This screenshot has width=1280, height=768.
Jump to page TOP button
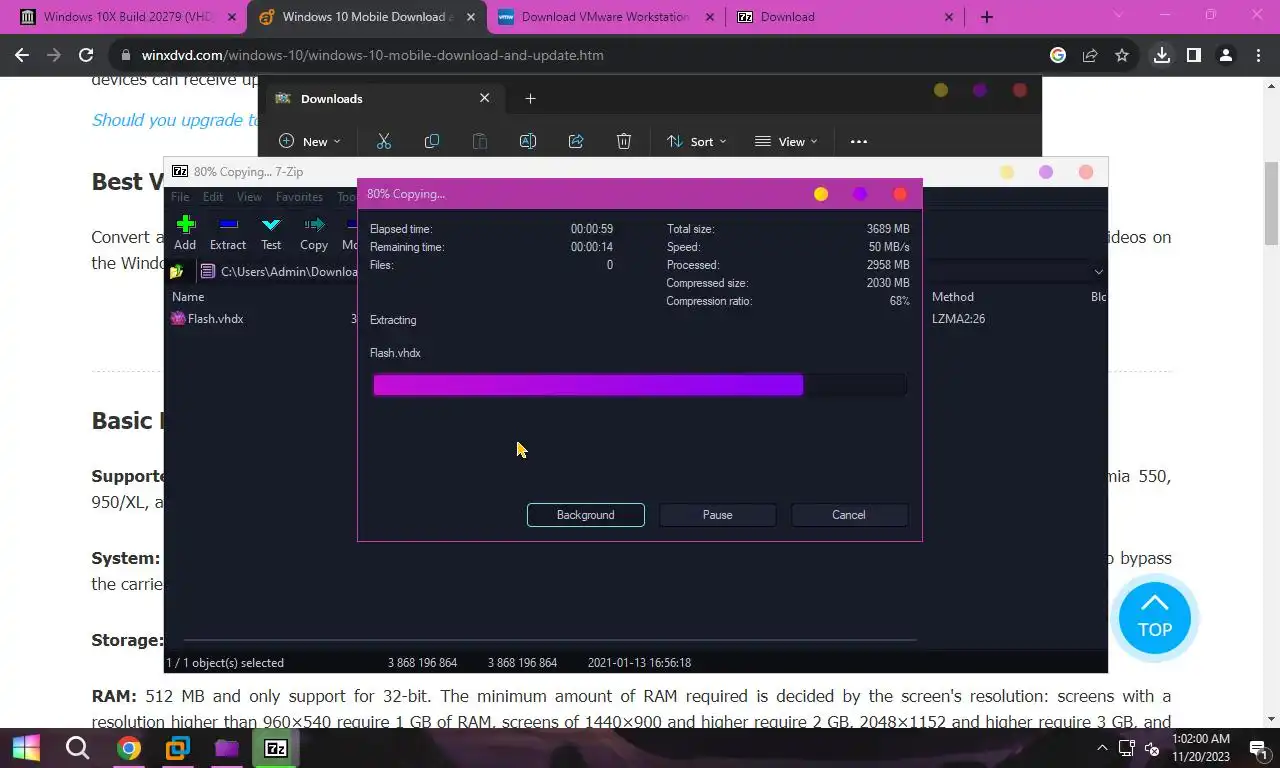[1154, 617]
